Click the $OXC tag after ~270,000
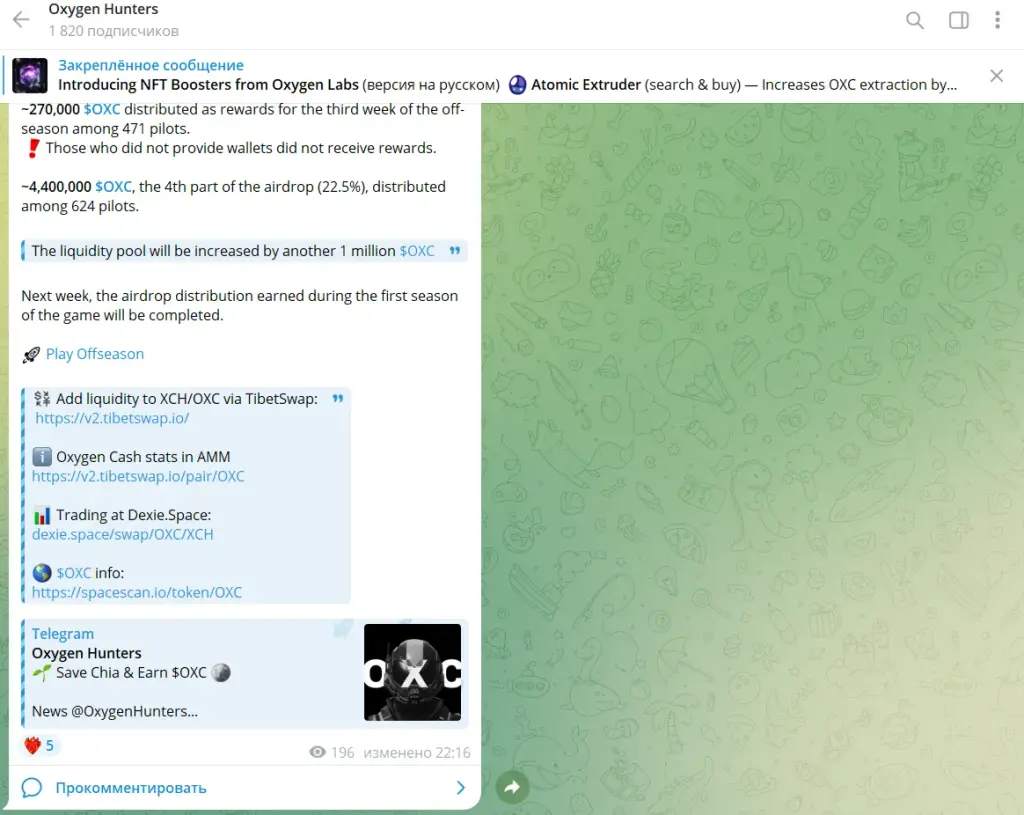 (x=102, y=109)
